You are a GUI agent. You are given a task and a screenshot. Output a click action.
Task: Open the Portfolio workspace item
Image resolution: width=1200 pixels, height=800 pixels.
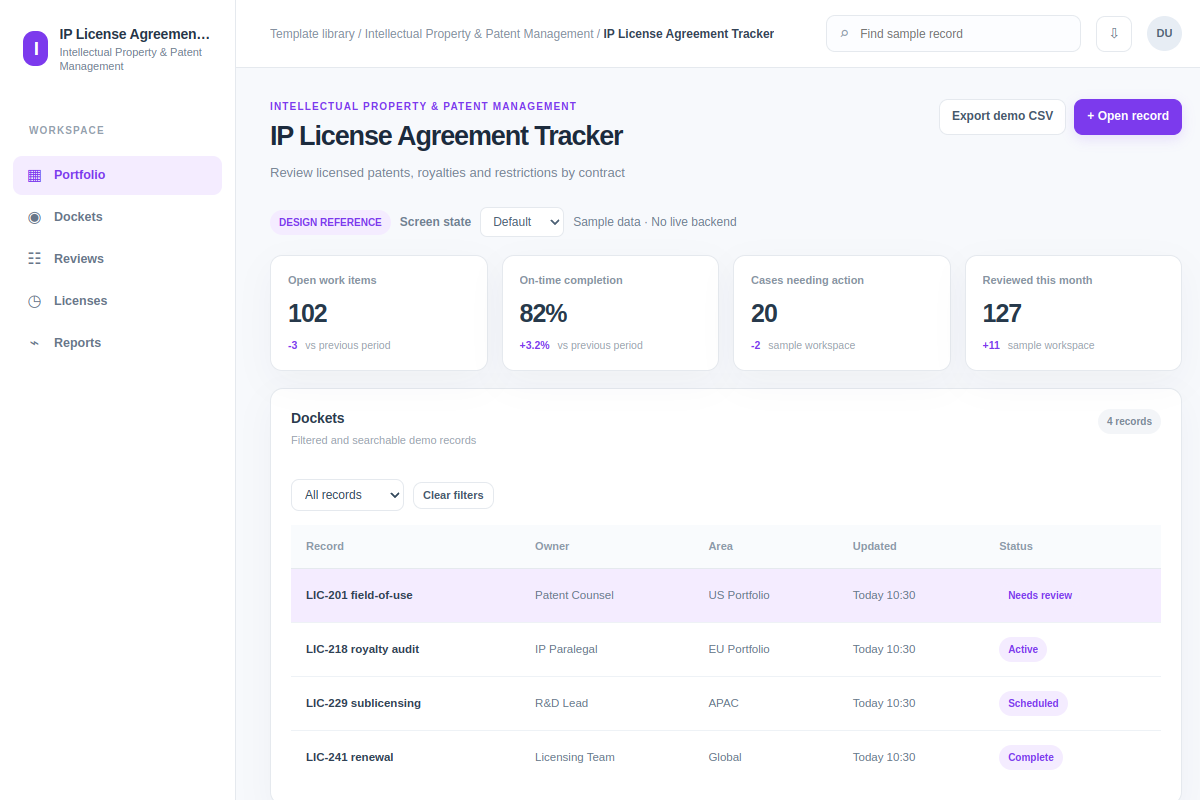[x=117, y=175]
